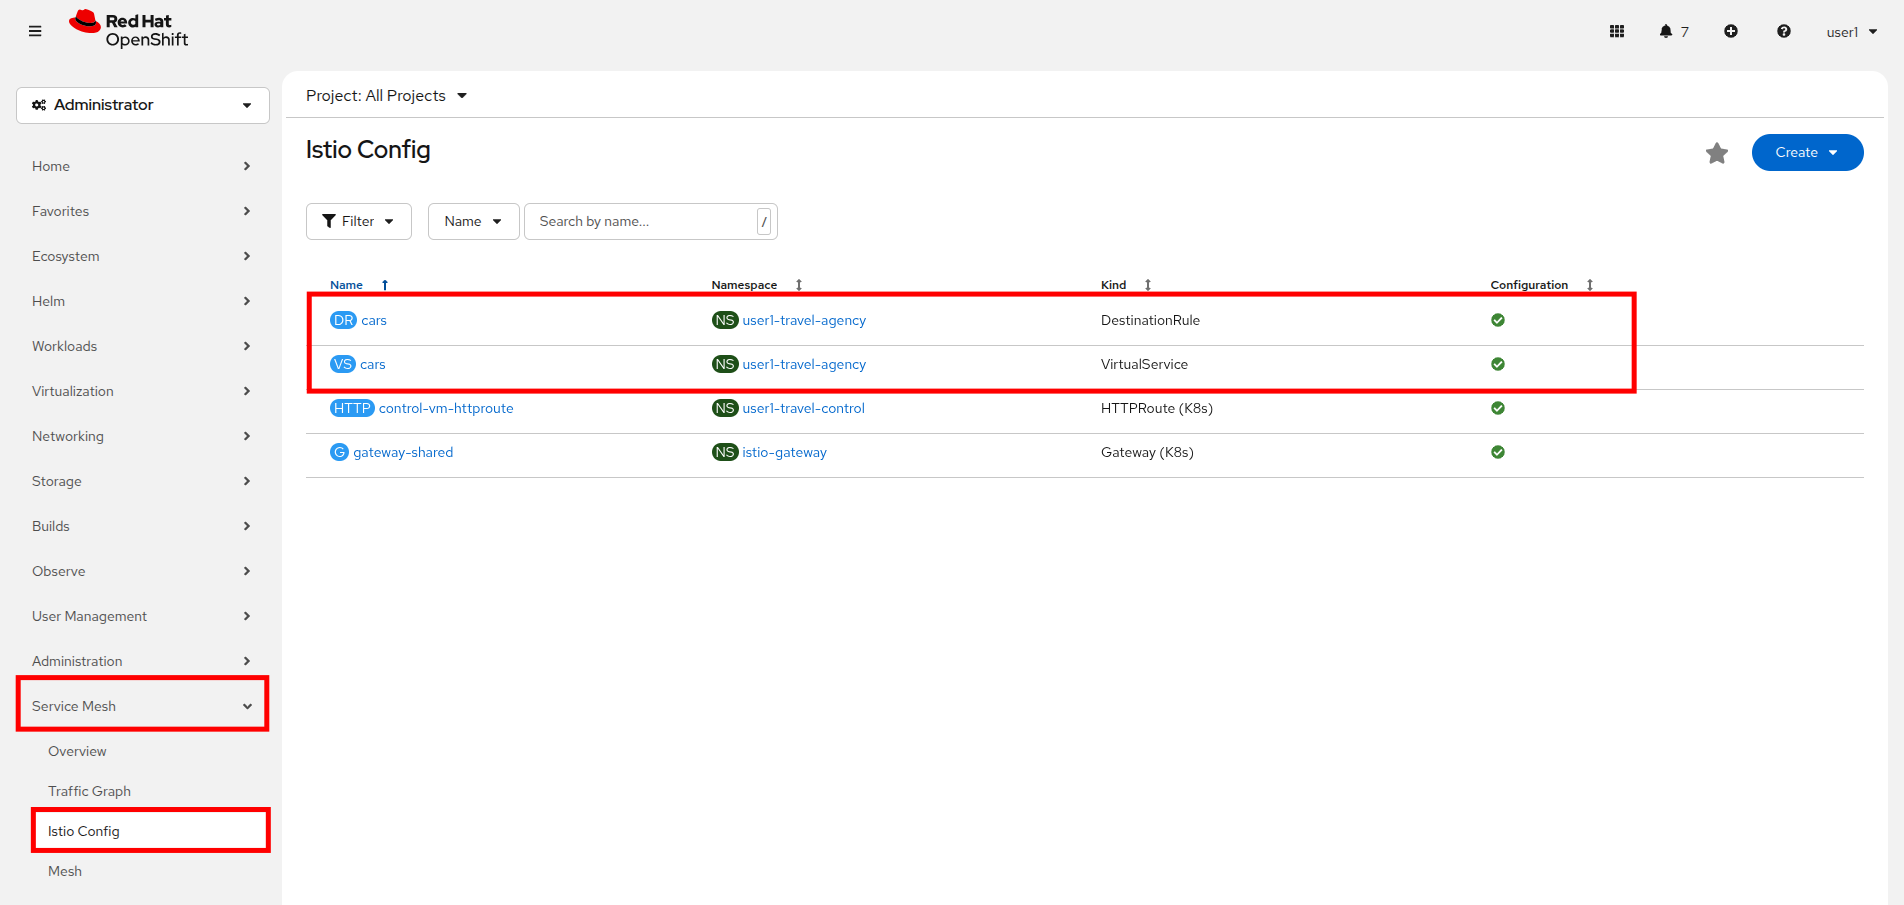Open the Filter dropdown
The image size is (1904, 905).
click(358, 221)
